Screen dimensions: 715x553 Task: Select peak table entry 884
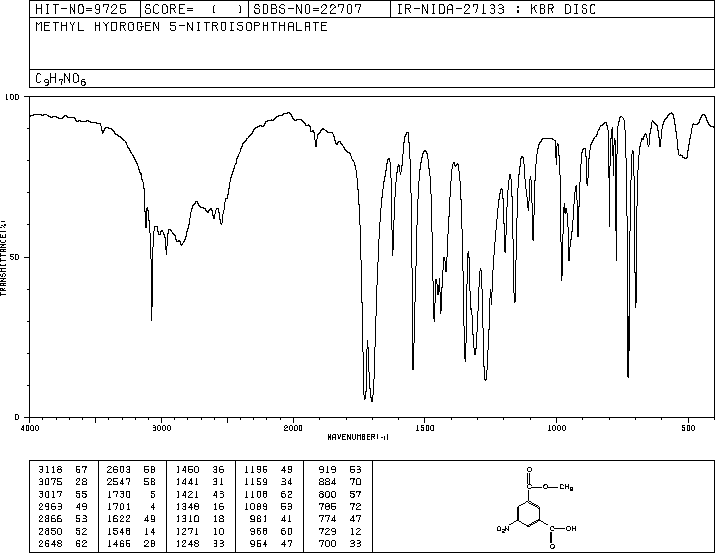tap(340, 482)
